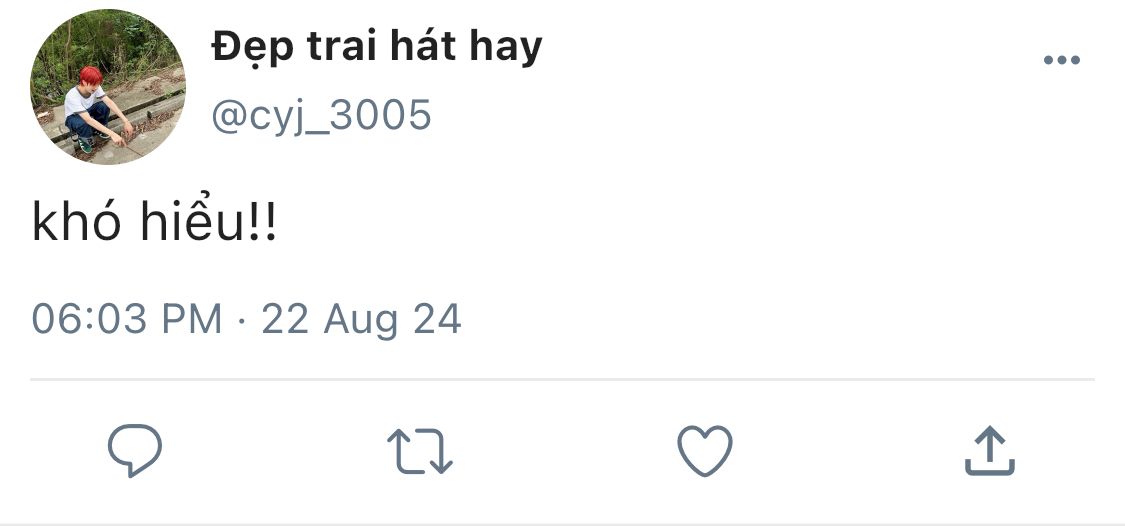Select the bold display name in the header

coord(377,49)
